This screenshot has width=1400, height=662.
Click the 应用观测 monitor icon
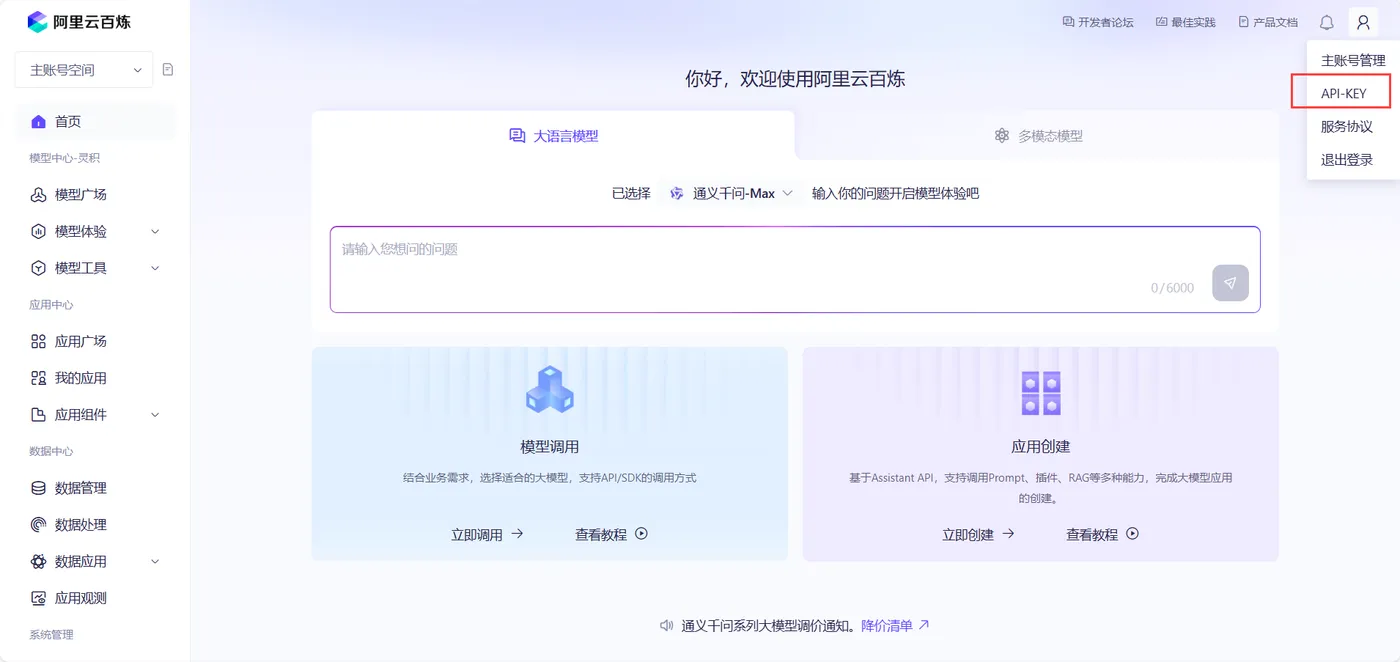[38, 598]
